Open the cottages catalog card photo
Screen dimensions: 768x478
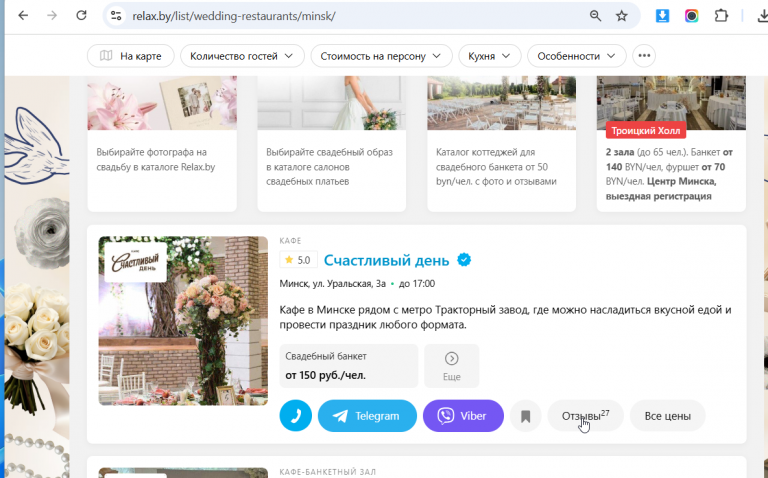502,103
